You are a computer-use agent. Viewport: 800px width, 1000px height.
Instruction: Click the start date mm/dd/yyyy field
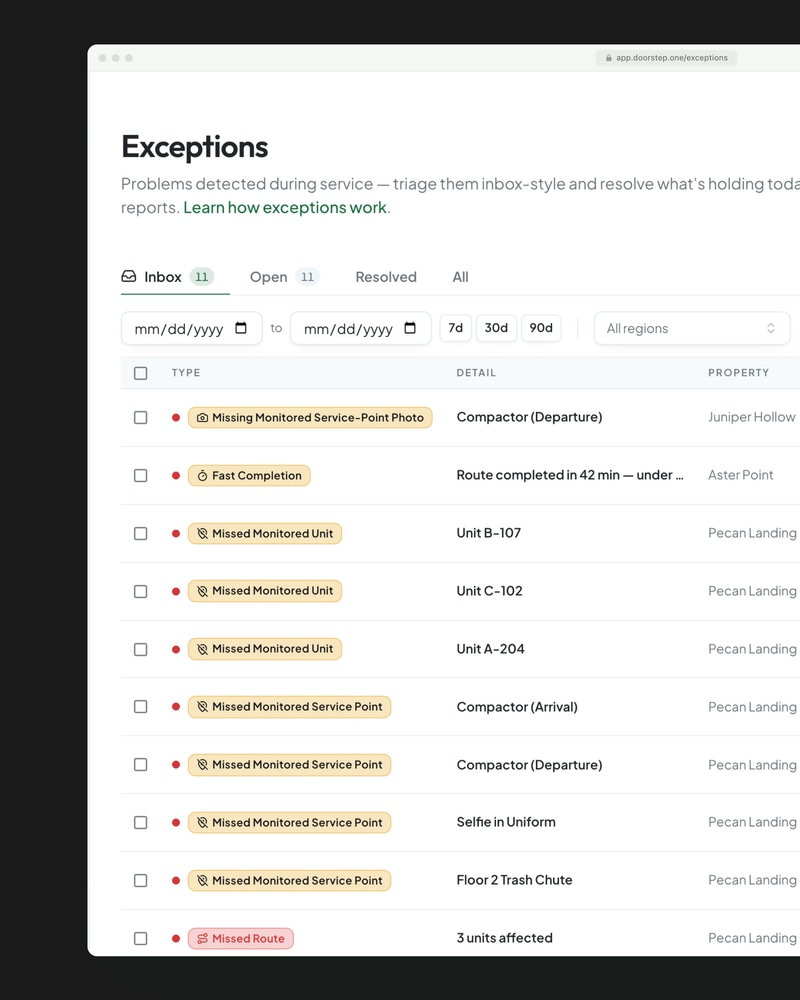click(191, 328)
